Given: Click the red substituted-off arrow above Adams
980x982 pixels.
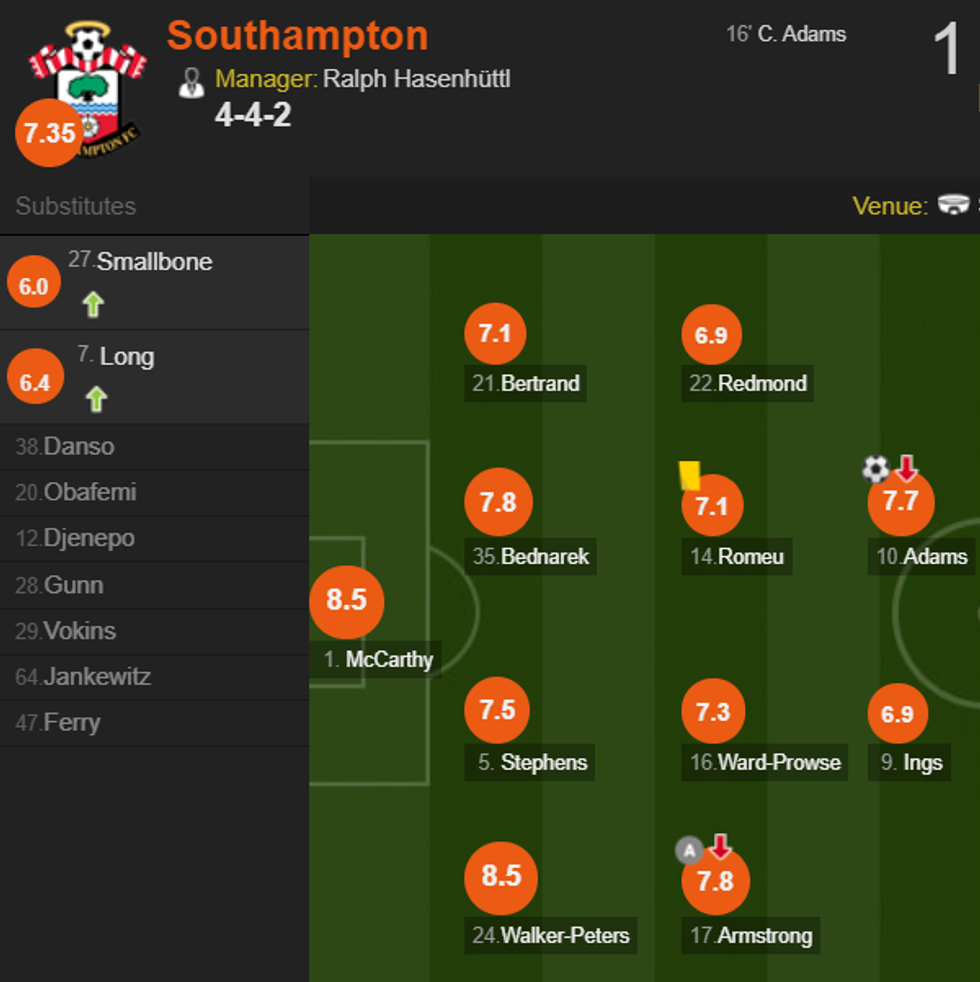Looking at the screenshot, I should (x=906, y=466).
